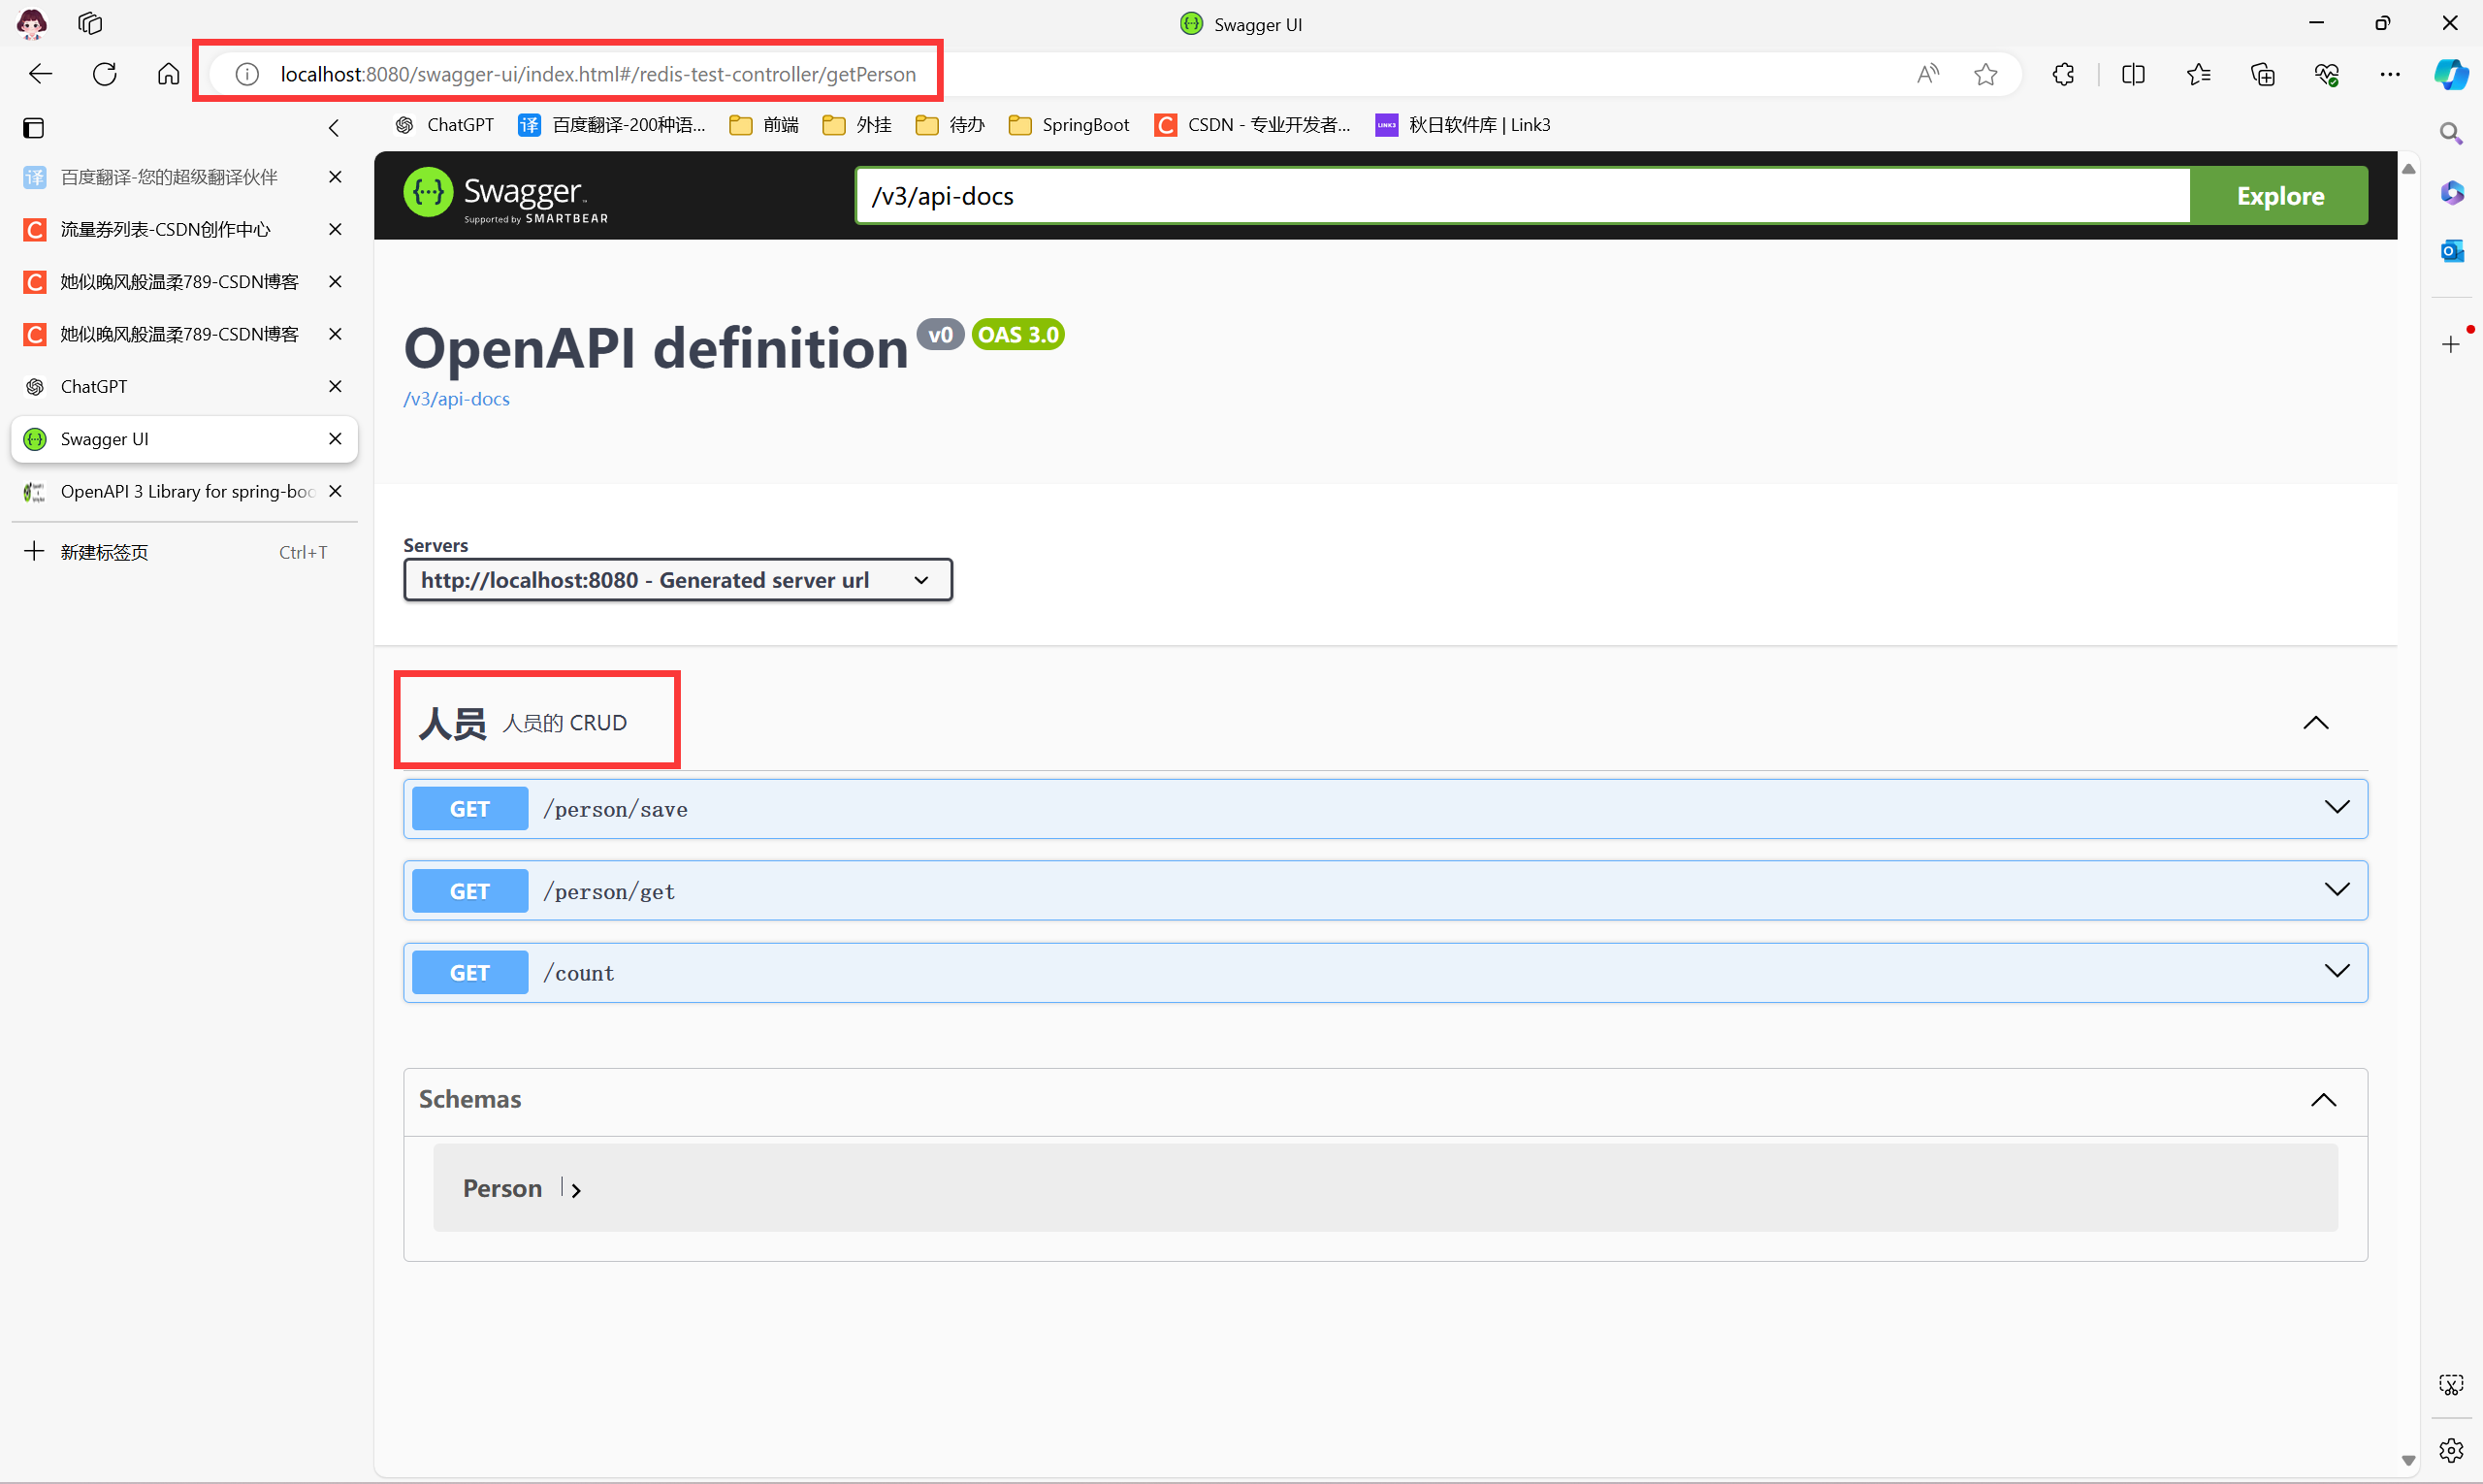Open the 前端 bookmark folder
This screenshot has height=1484, width=2483.
coord(764,125)
